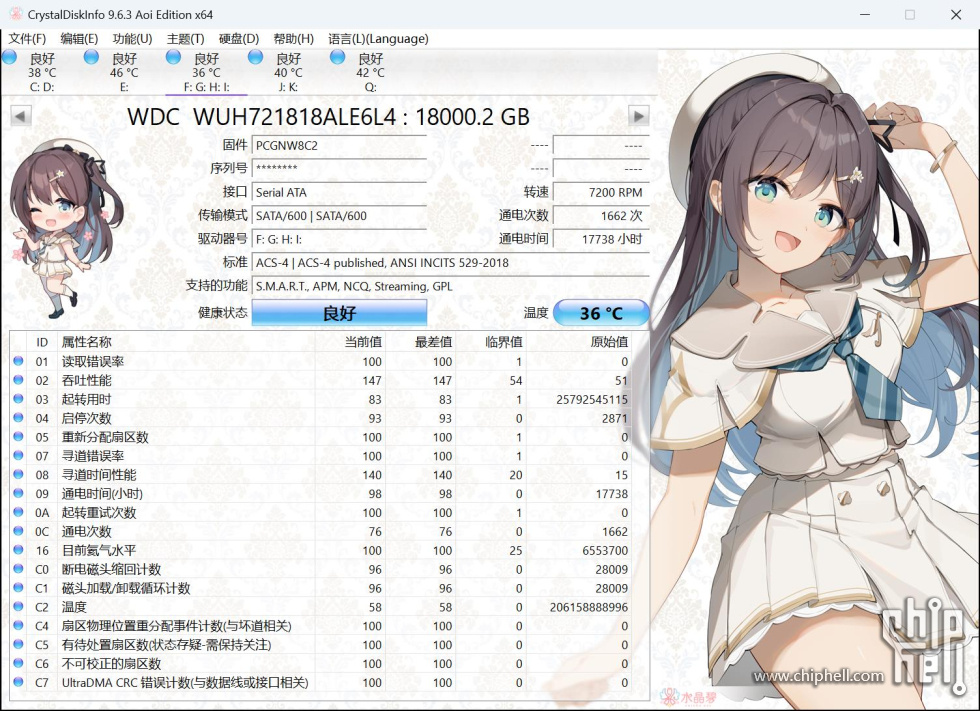980x711 pixels.
Task: Click the SATA/600 transfer mode field
Action: tap(339, 216)
